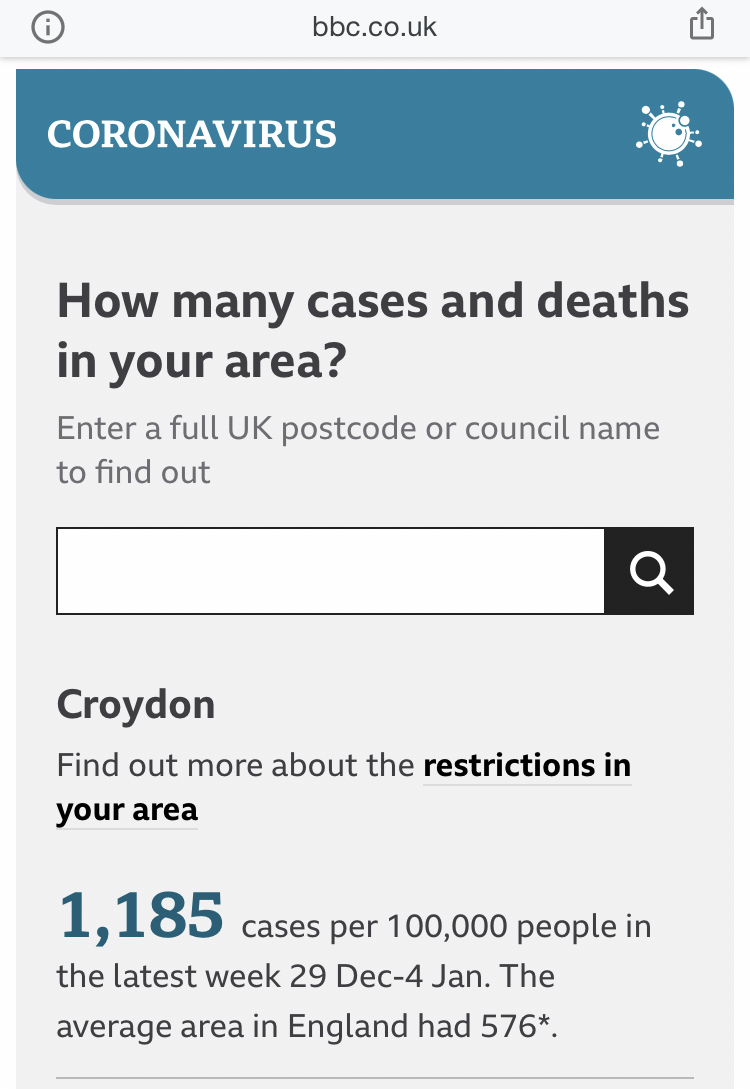Click the "How many cases and deaths" heading
Image resolution: width=750 pixels, height=1089 pixels.
tap(373, 301)
